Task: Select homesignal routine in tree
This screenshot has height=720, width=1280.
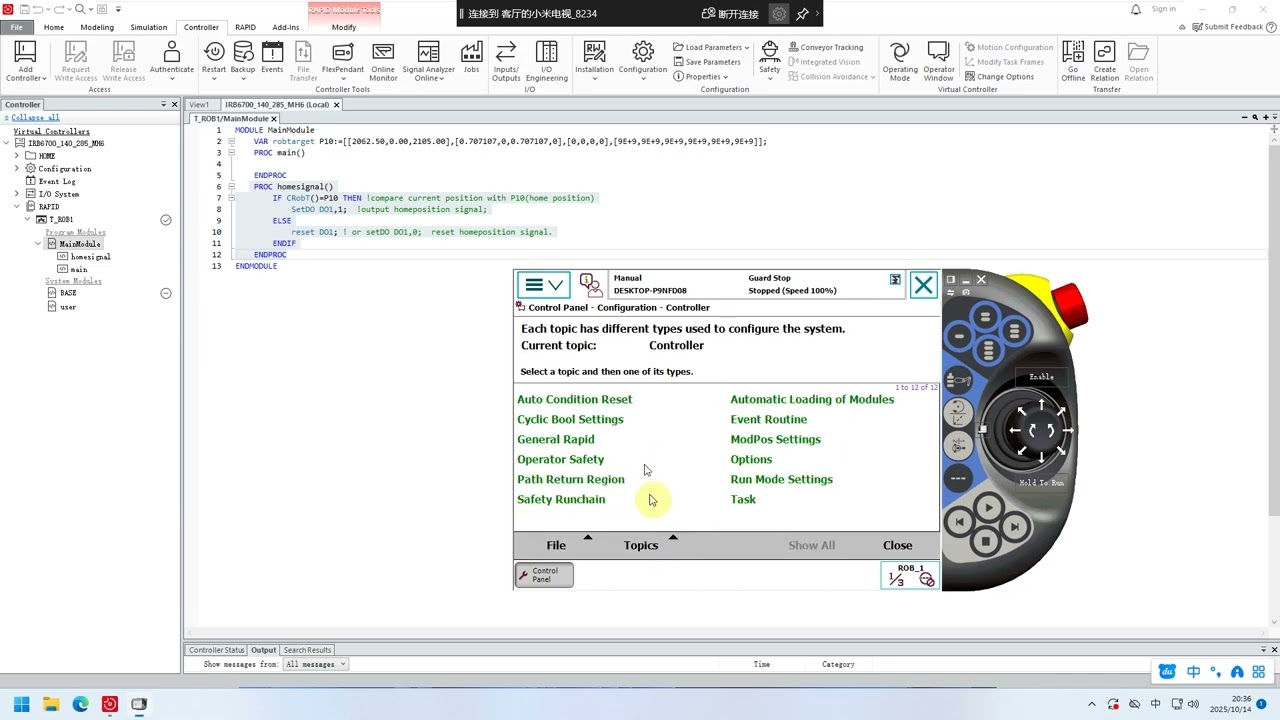Action: 90,256
